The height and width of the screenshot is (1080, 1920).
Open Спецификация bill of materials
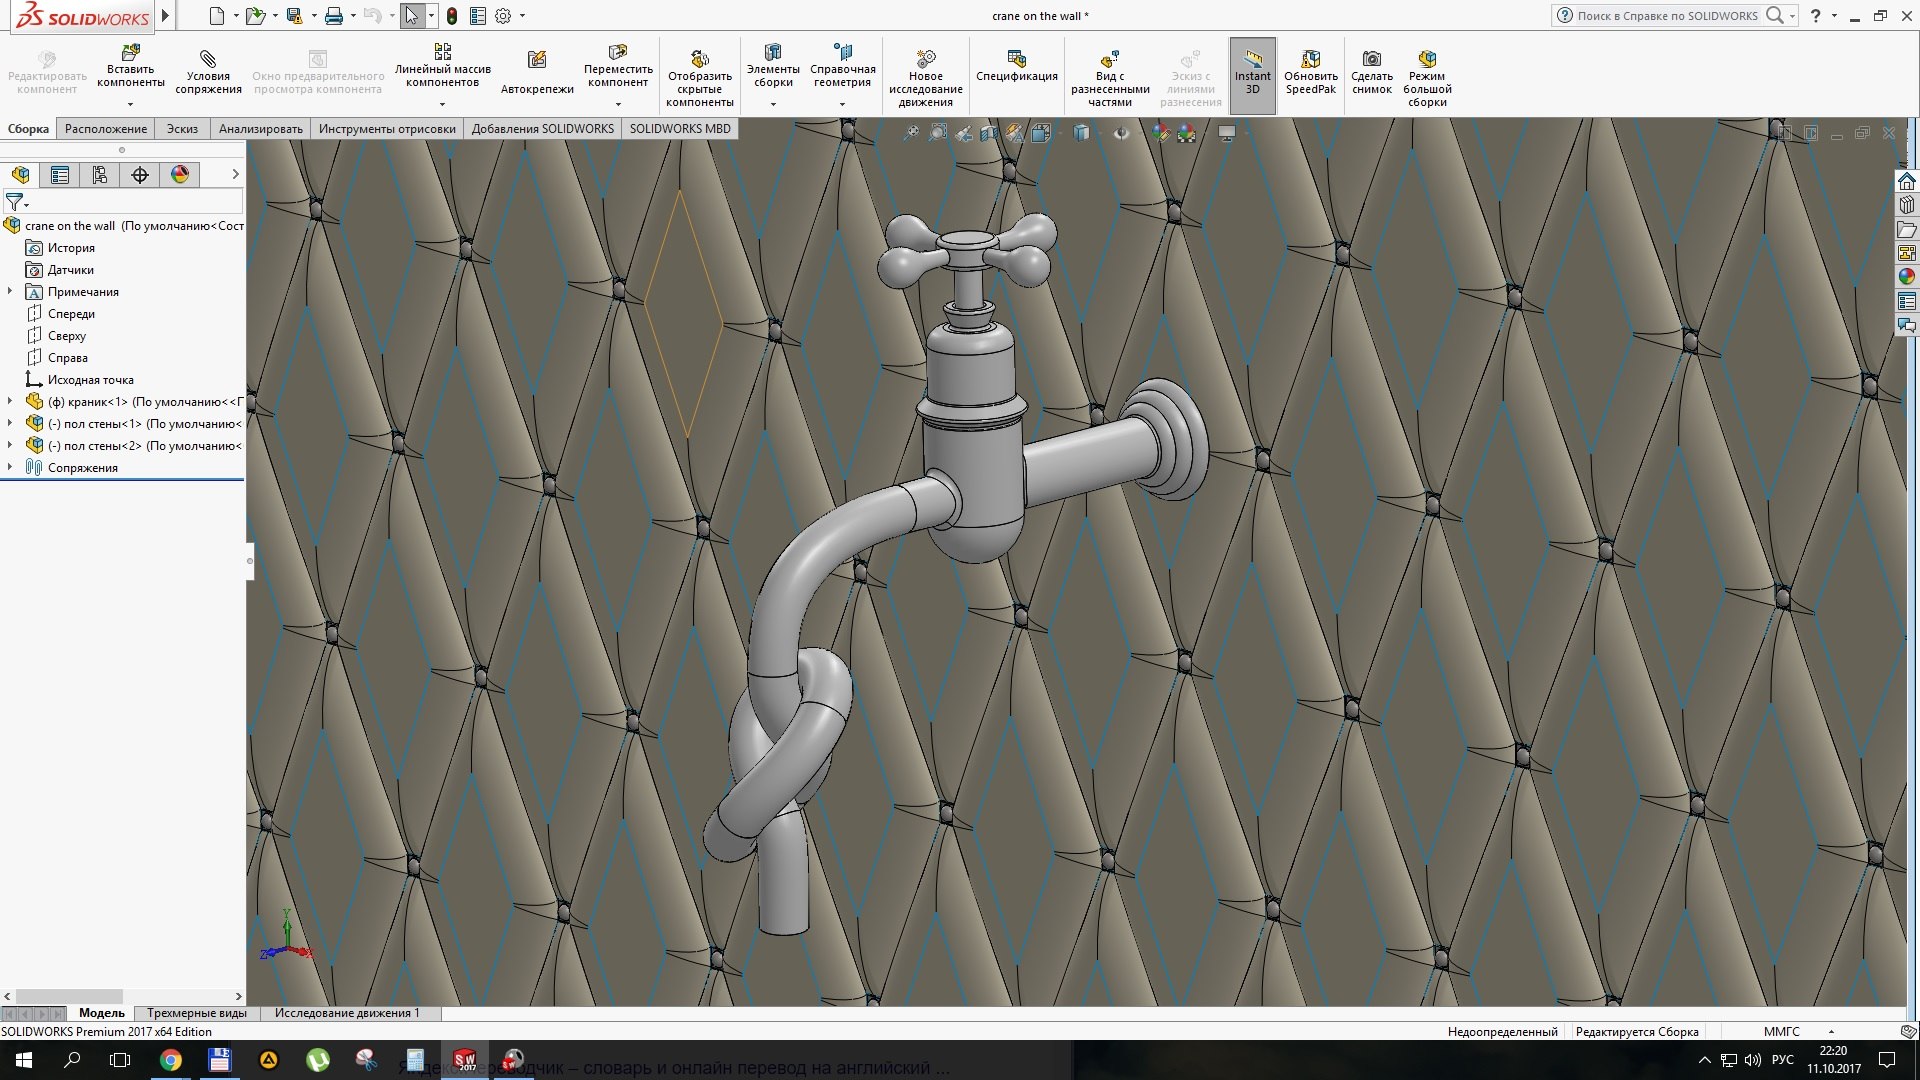pos(1017,68)
